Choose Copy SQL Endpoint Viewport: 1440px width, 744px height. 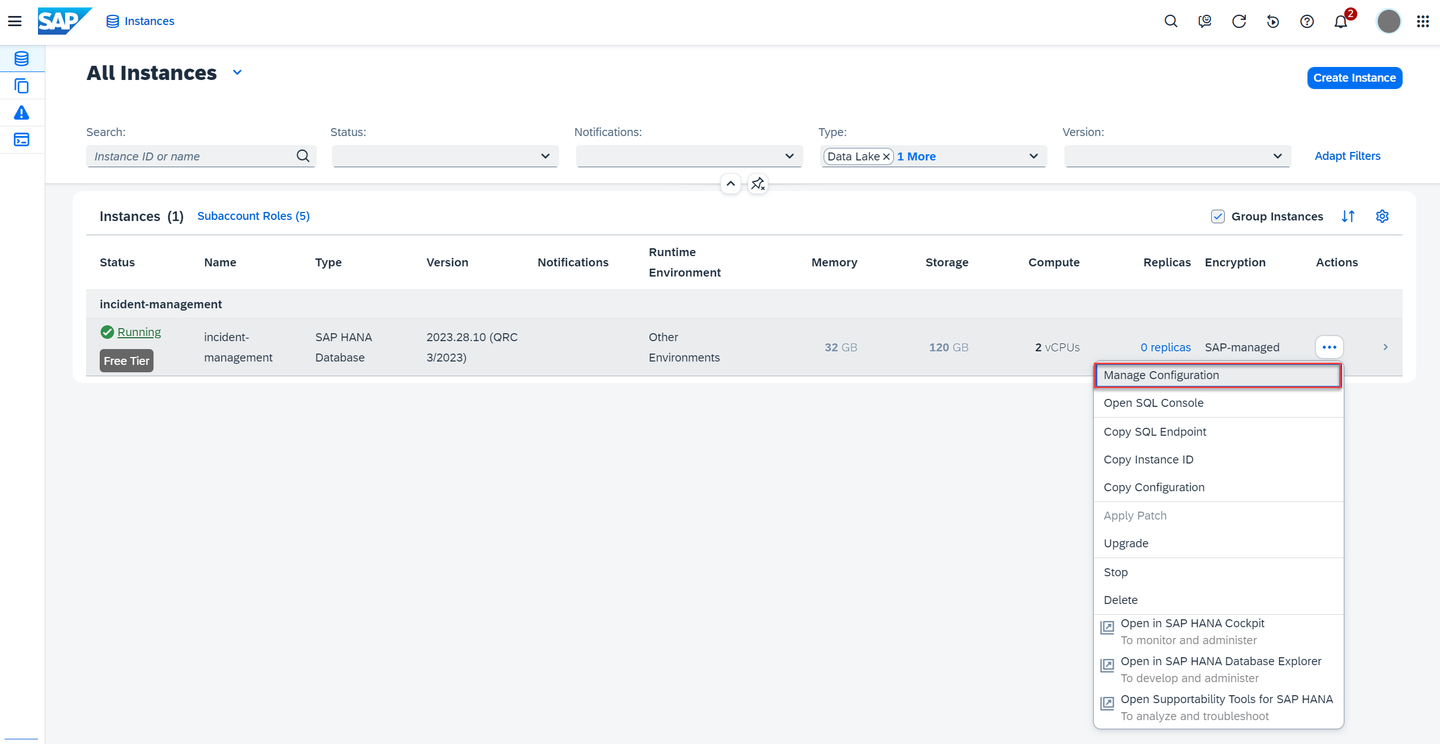pyautogui.click(x=1218, y=432)
